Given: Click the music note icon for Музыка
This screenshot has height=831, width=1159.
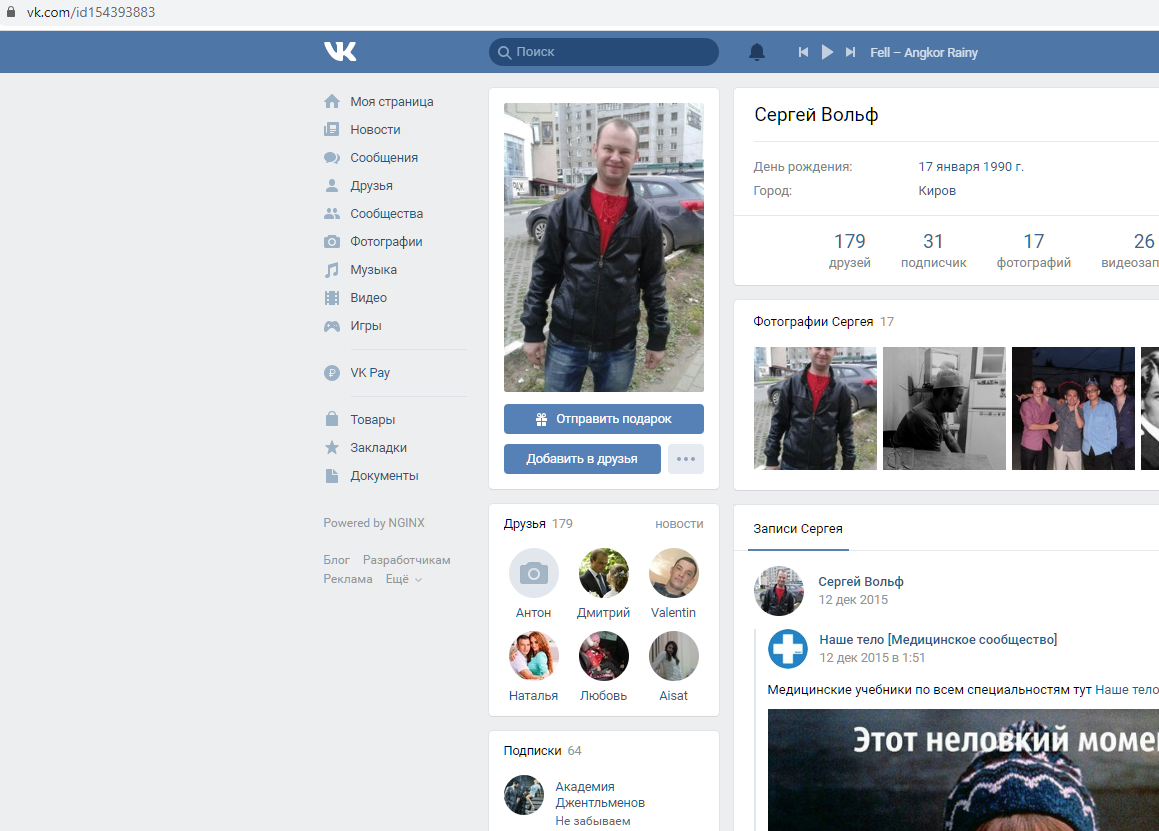Looking at the screenshot, I should pos(332,270).
